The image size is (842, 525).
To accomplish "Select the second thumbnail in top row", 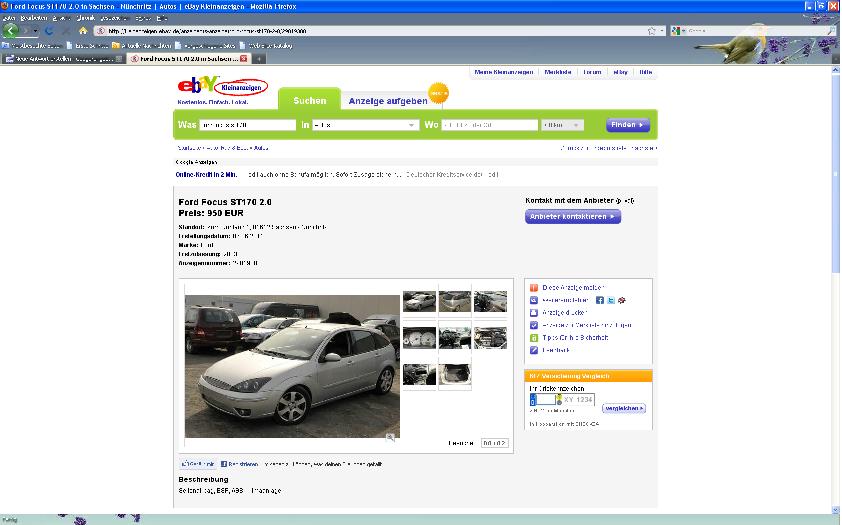I will click(455, 301).
